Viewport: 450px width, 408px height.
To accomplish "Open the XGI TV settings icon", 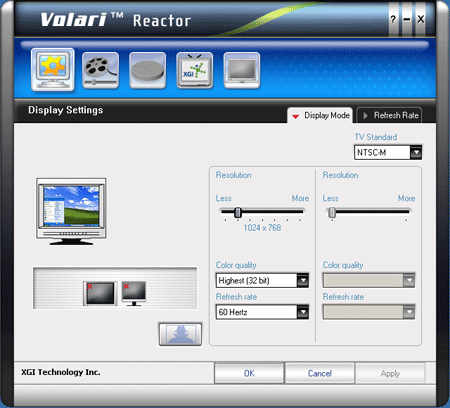I will [x=195, y=70].
